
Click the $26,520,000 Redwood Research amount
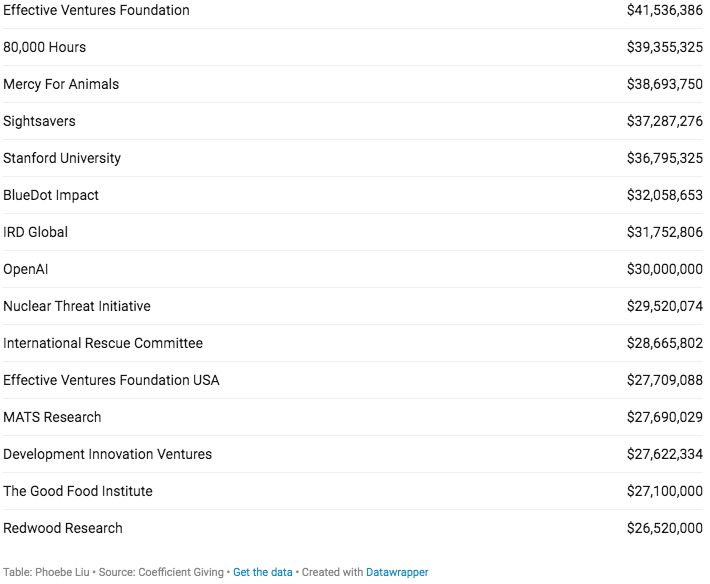pos(664,528)
